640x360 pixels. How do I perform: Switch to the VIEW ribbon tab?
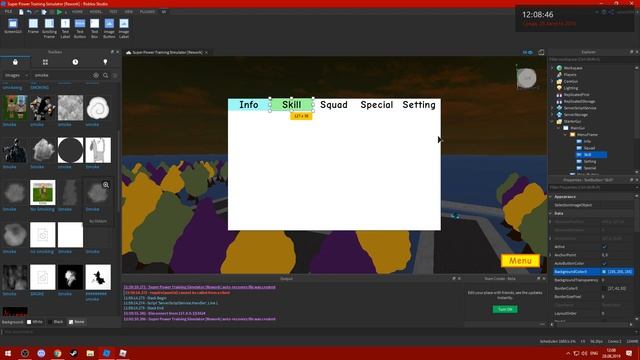[x=129, y=12]
